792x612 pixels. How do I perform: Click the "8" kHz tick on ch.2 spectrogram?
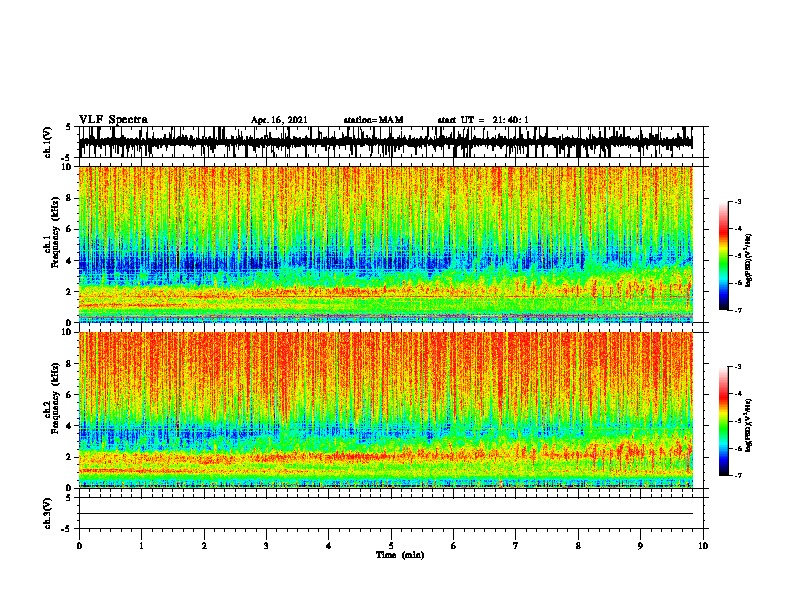[70, 364]
